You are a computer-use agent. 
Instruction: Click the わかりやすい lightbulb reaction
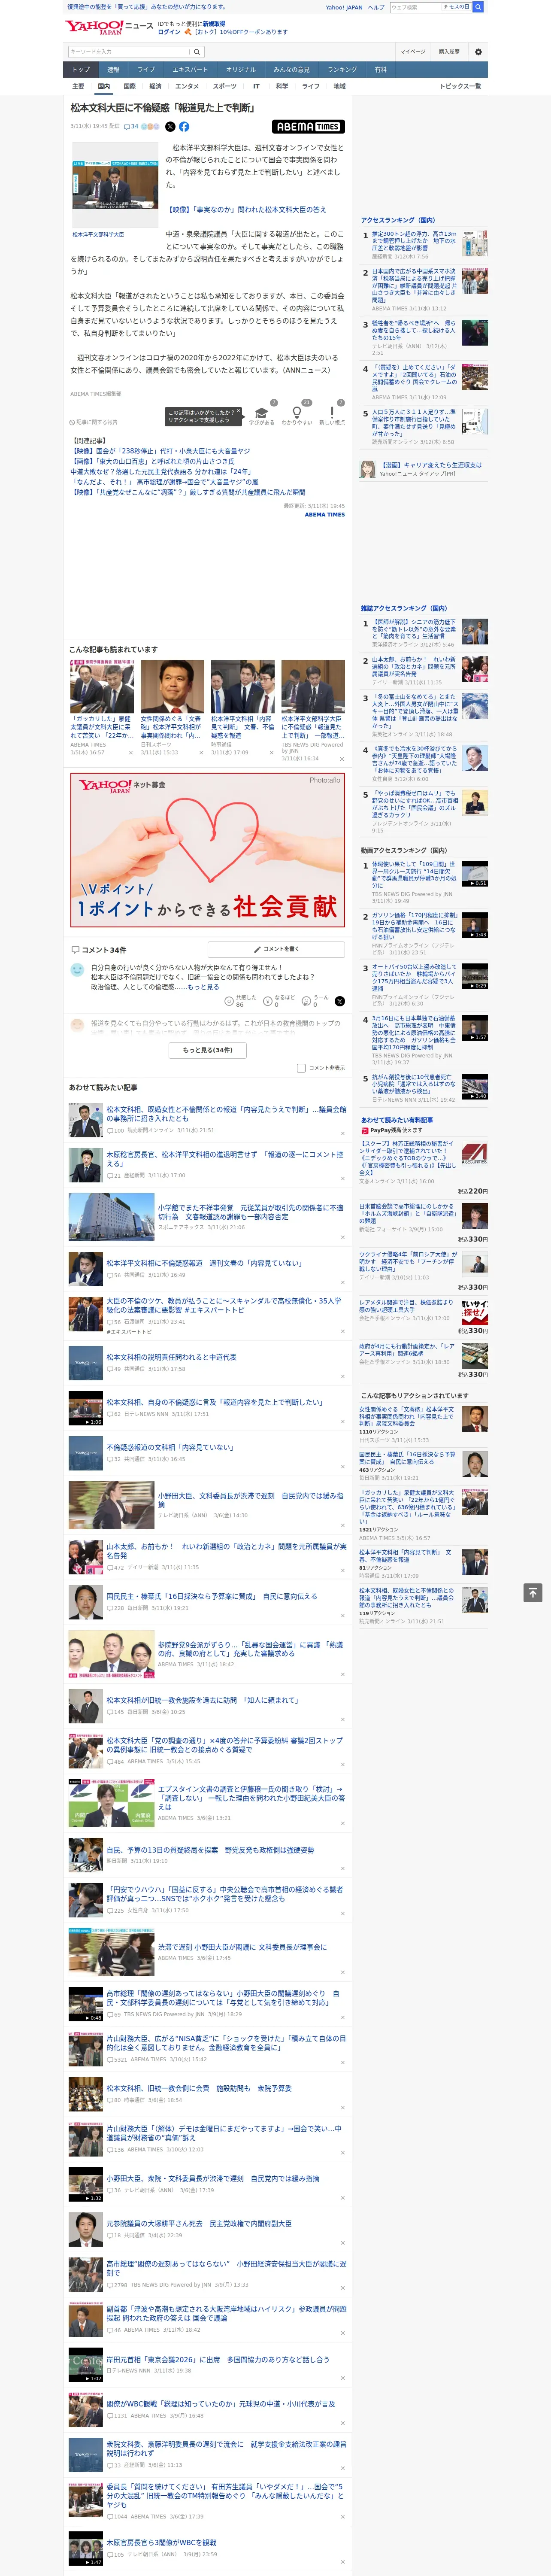click(296, 415)
